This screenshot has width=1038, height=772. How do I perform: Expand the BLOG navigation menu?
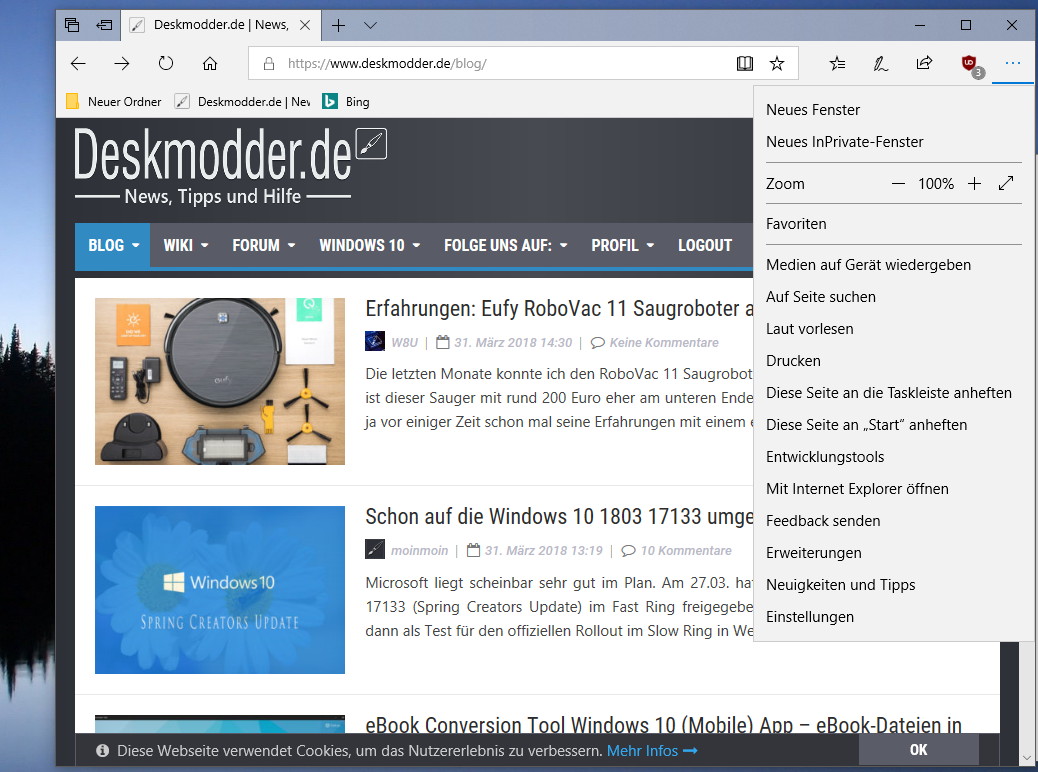click(113, 246)
